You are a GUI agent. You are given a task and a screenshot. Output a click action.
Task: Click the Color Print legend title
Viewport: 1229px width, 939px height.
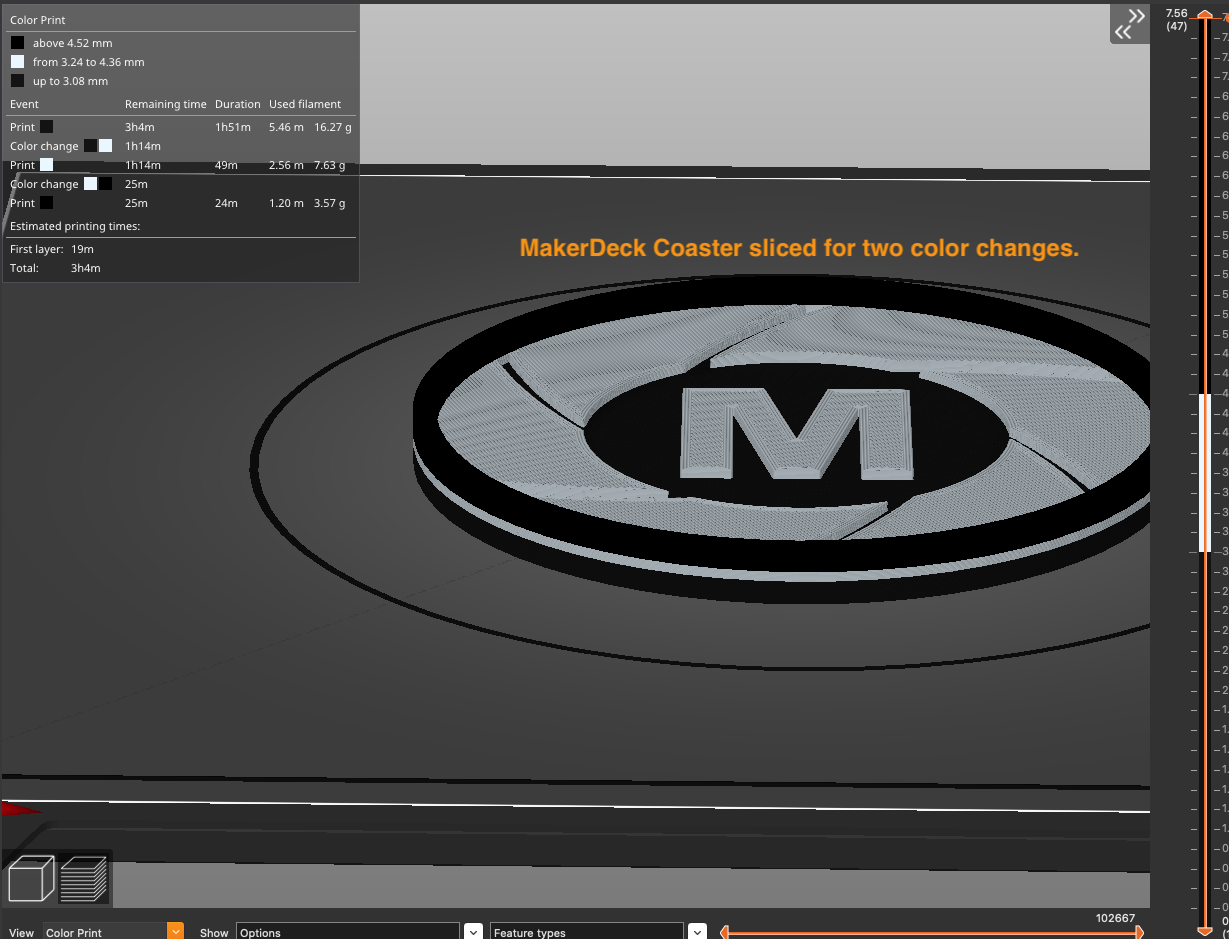click(x=38, y=20)
